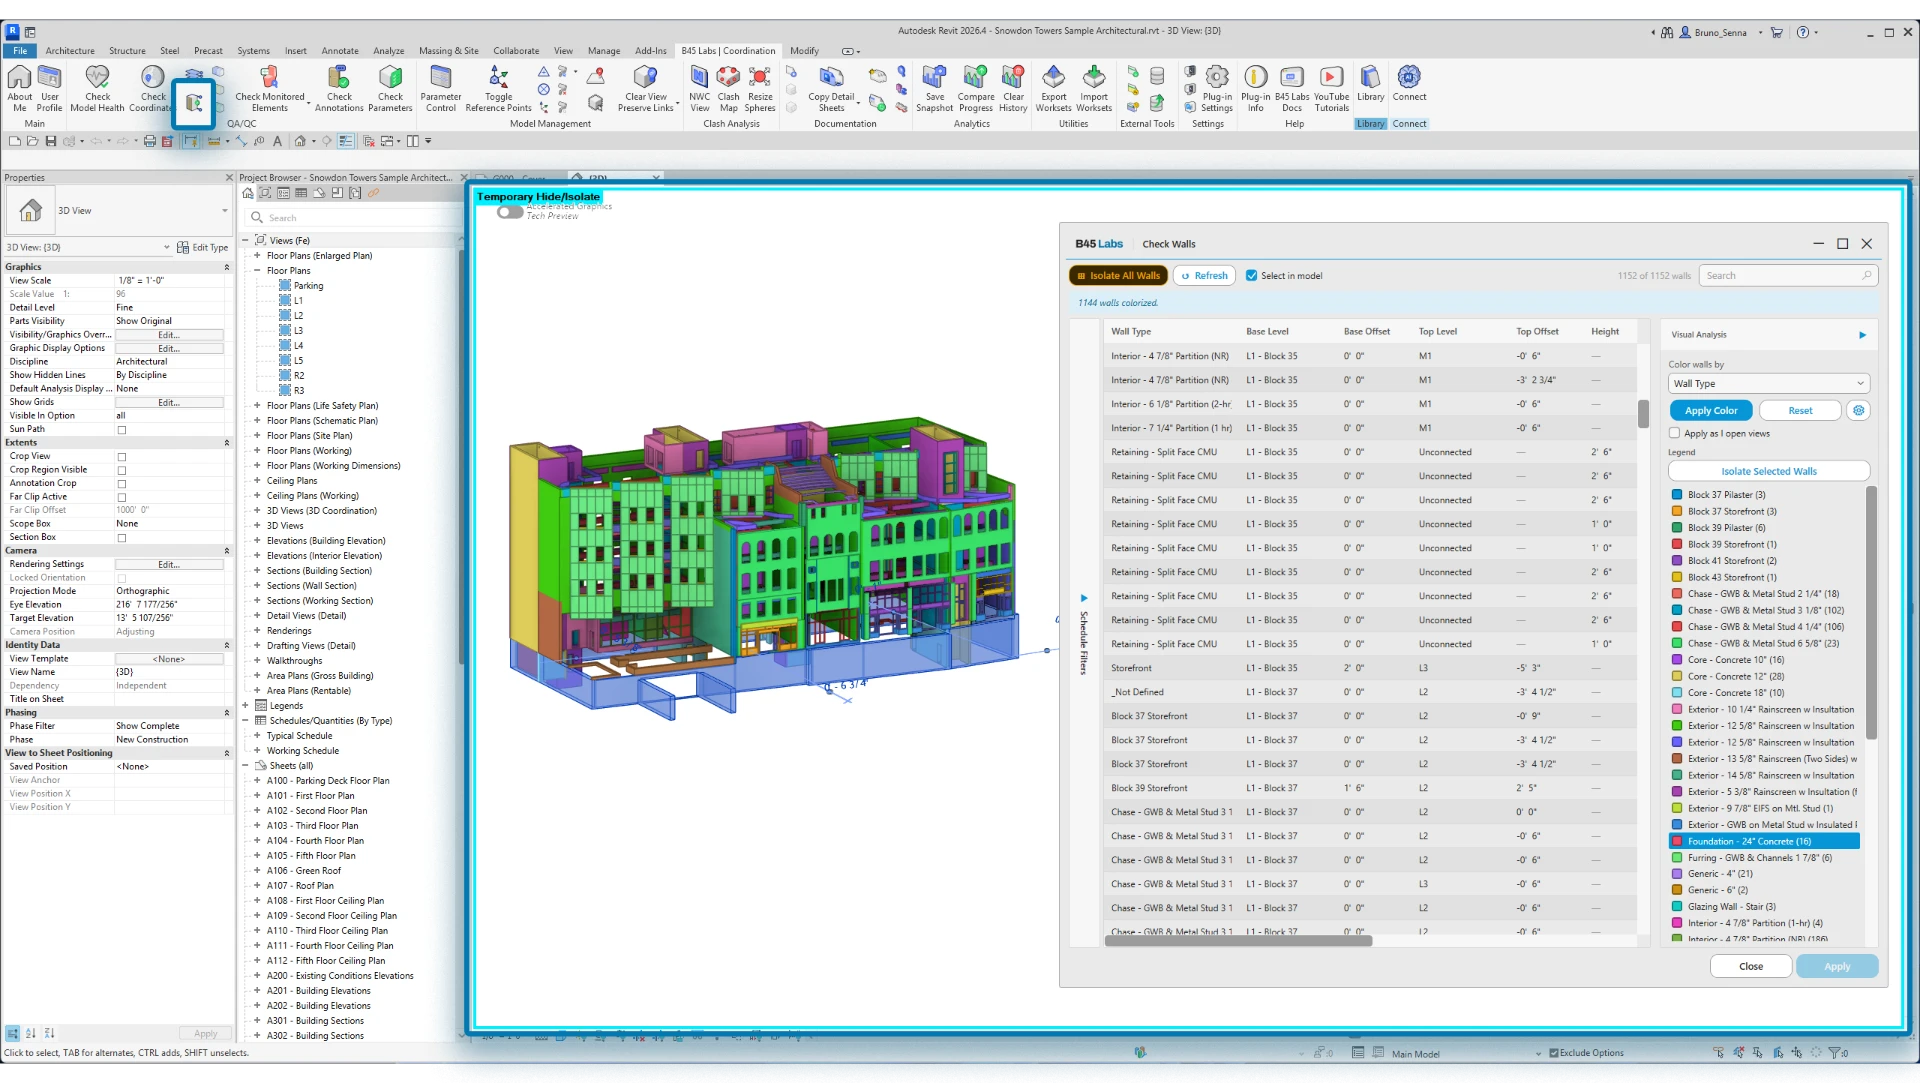Open the Architecture ribbon tab
This screenshot has height=1083, width=1920.
(70, 51)
